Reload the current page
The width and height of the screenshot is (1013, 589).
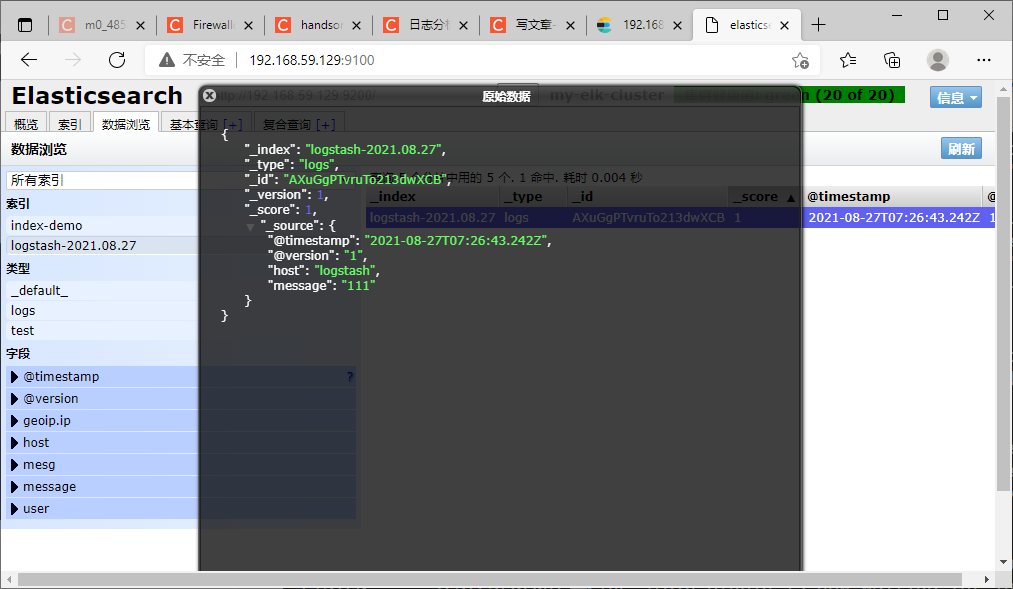117,60
